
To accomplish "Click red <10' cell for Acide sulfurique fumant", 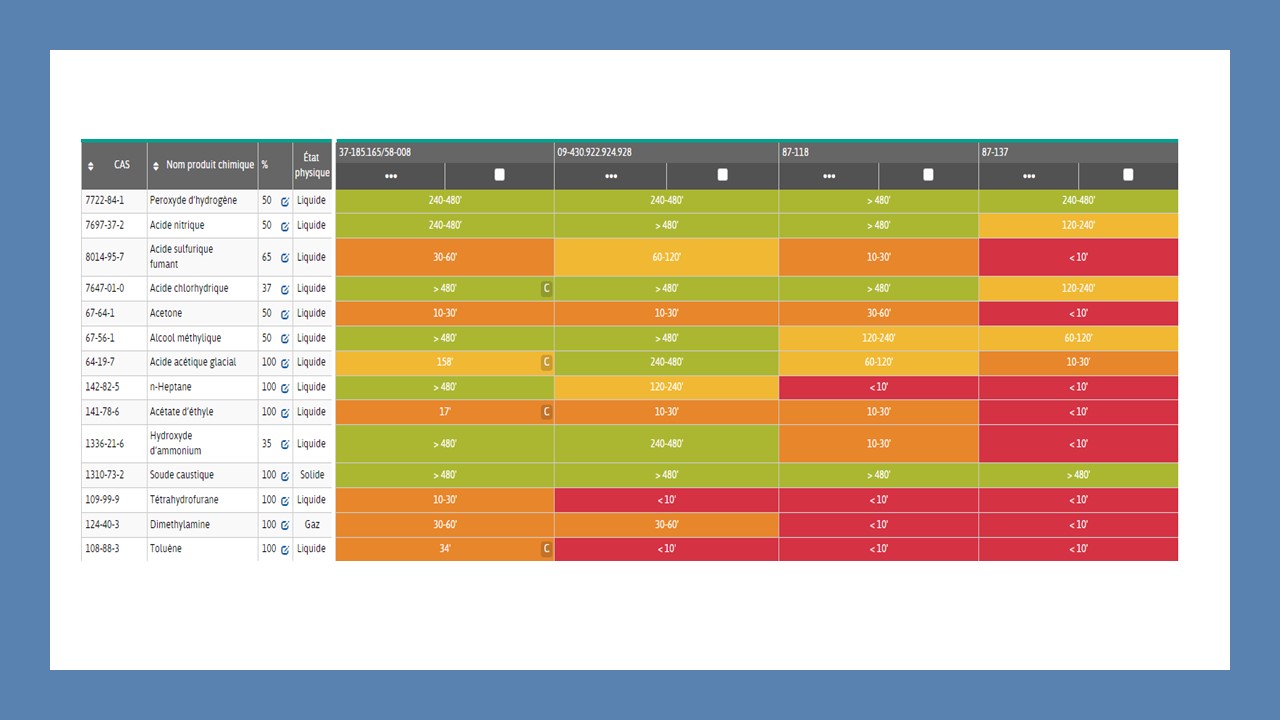I will point(1078,257).
